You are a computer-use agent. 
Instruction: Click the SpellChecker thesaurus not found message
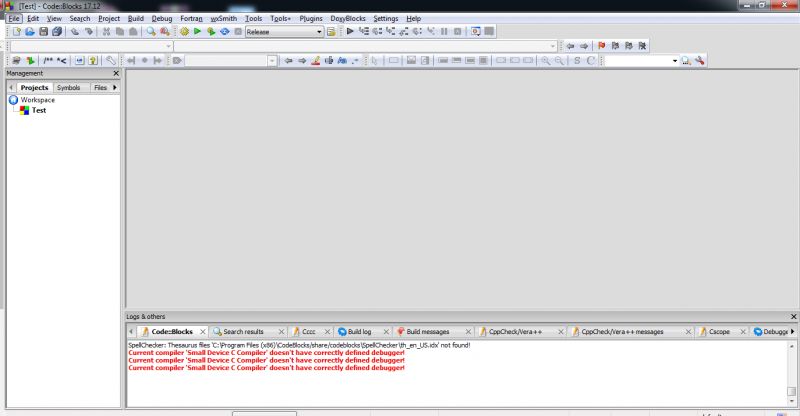point(299,345)
